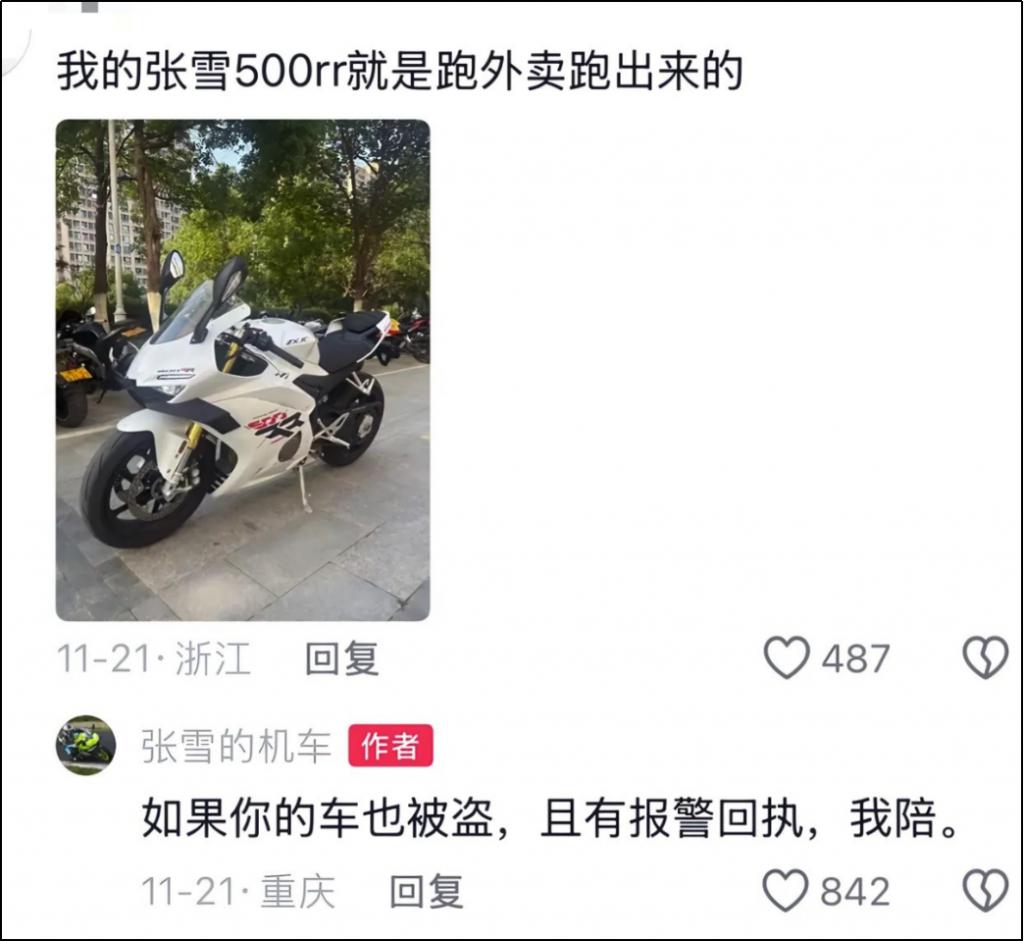
Task: Click the 487 like count
Action: [856, 658]
